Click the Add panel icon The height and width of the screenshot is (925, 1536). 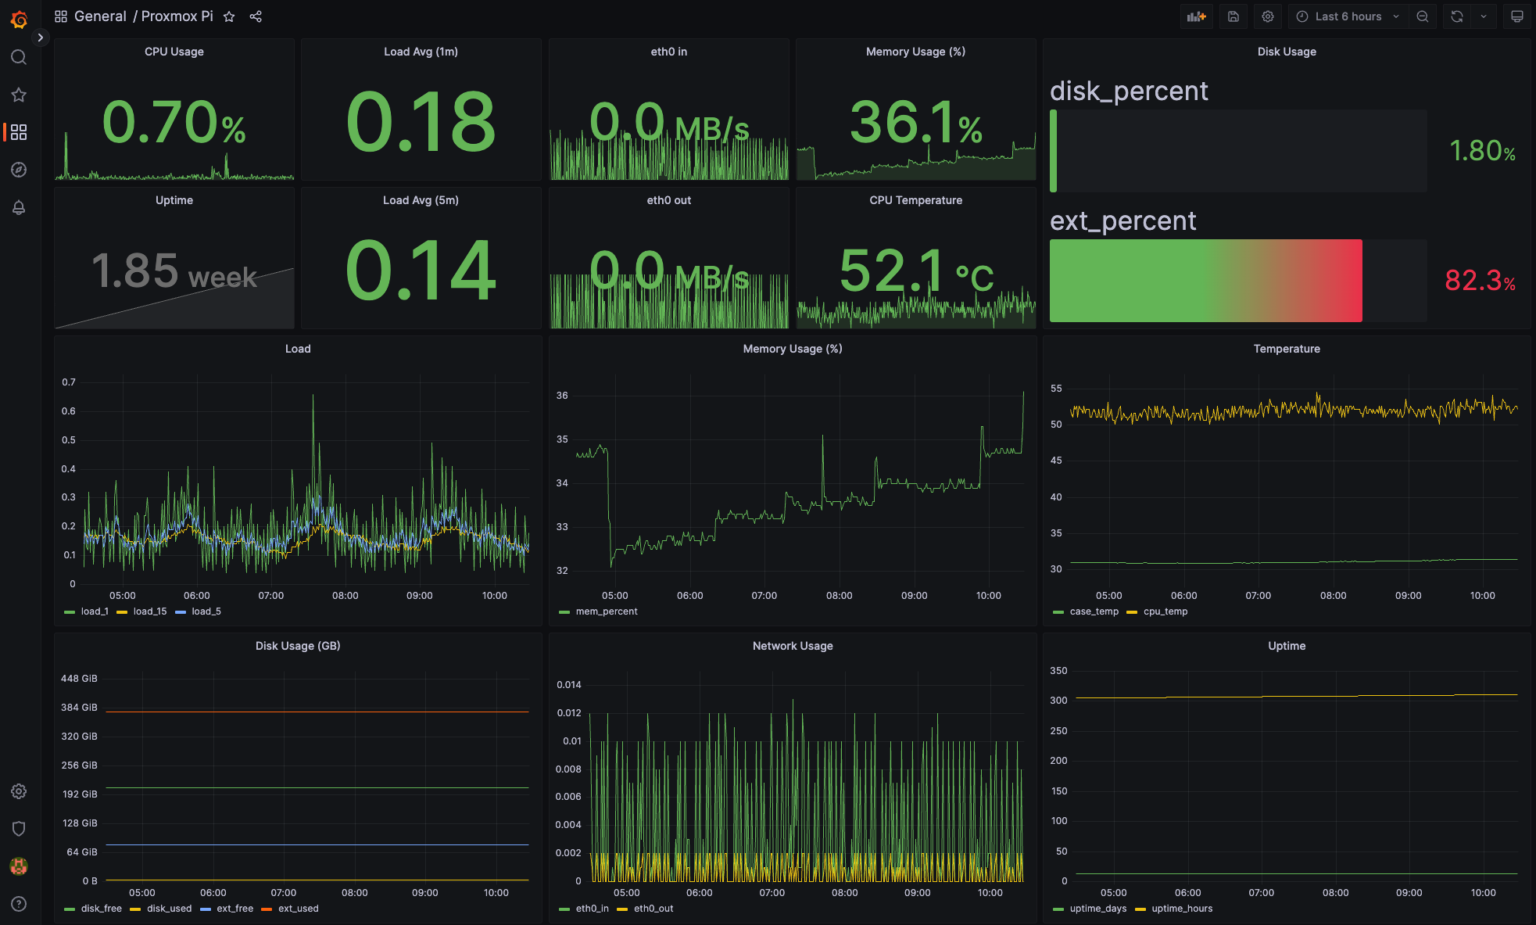tap(1196, 17)
